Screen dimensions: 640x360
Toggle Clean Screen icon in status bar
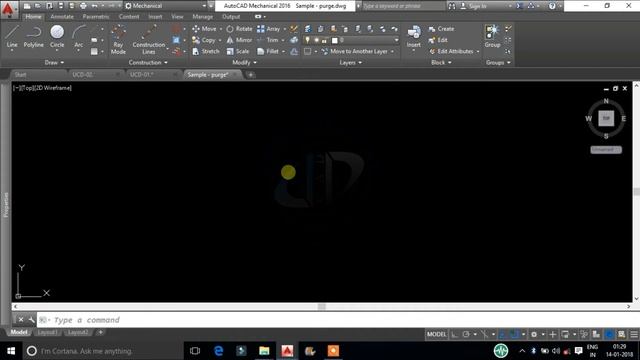tap(622, 334)
